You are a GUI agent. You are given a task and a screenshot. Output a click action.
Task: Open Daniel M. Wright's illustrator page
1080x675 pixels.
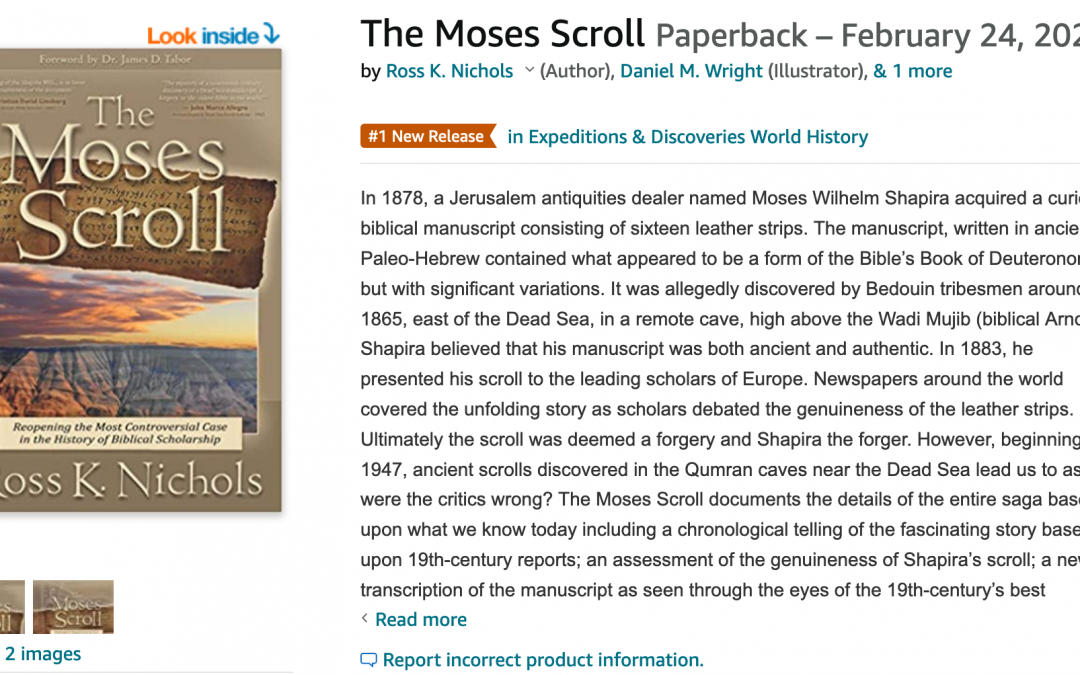691,71
